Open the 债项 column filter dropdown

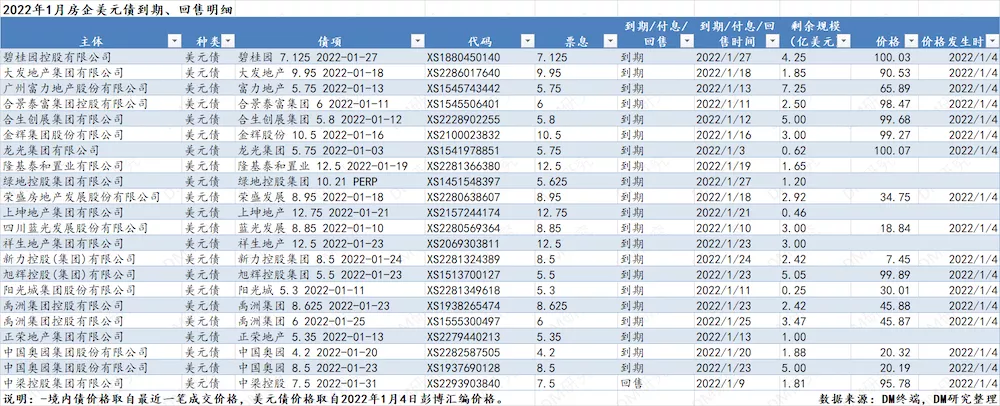coord(418,41)
